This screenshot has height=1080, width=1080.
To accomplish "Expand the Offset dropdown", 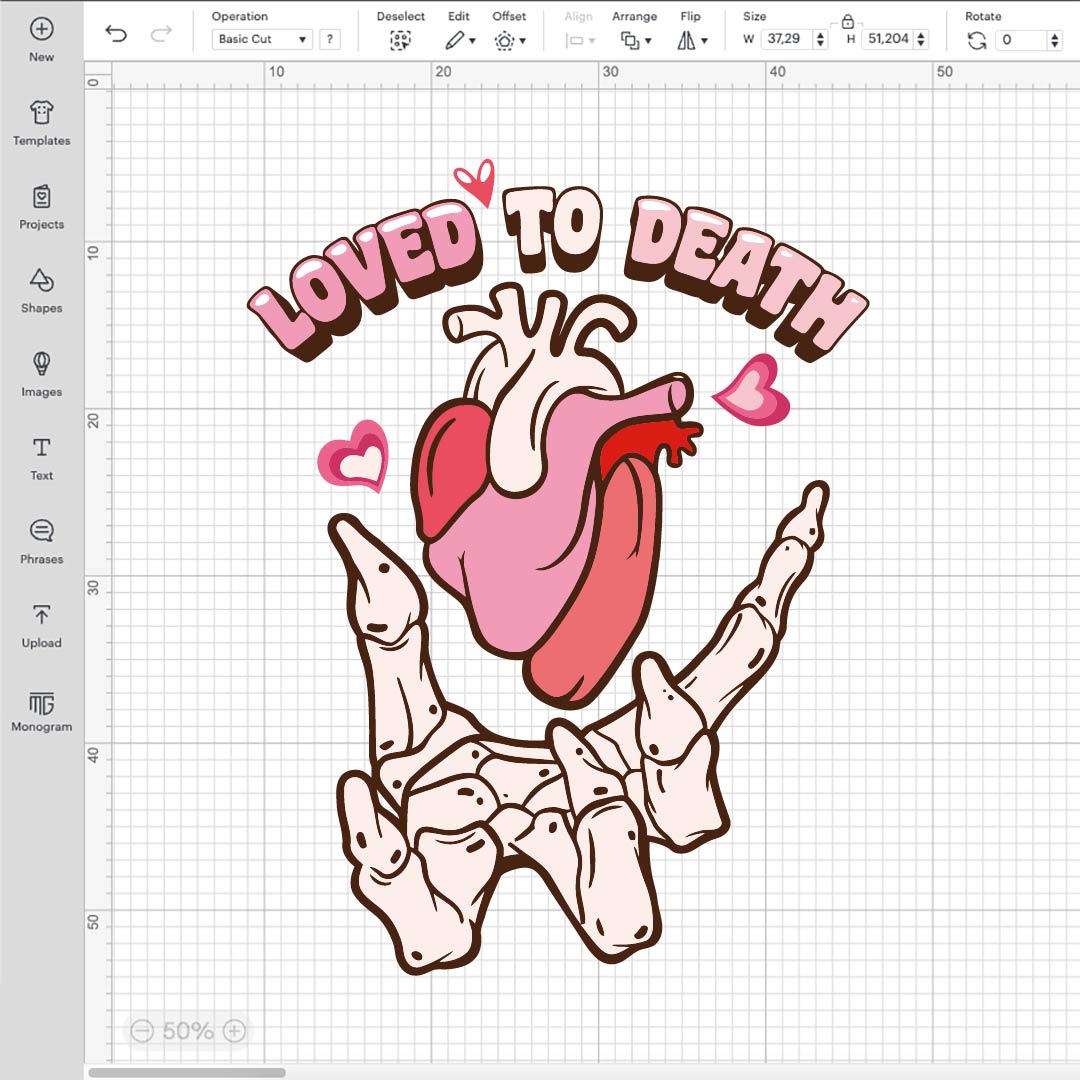I will tap(510, 40).
